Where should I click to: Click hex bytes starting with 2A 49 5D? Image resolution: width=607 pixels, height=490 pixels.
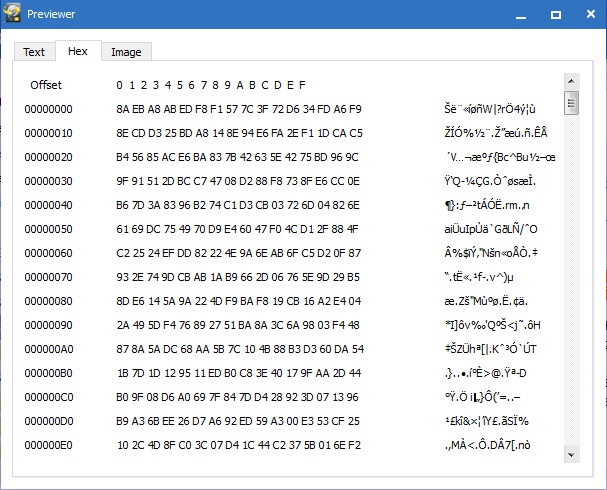(x=238, y=325)
